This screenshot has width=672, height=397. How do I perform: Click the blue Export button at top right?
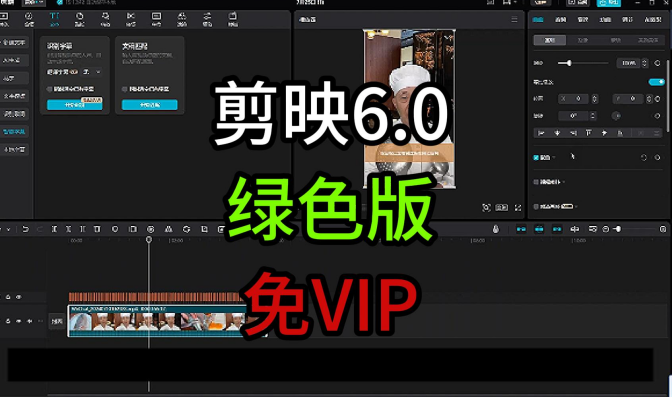pyautogui.click(x=609, y=3)
